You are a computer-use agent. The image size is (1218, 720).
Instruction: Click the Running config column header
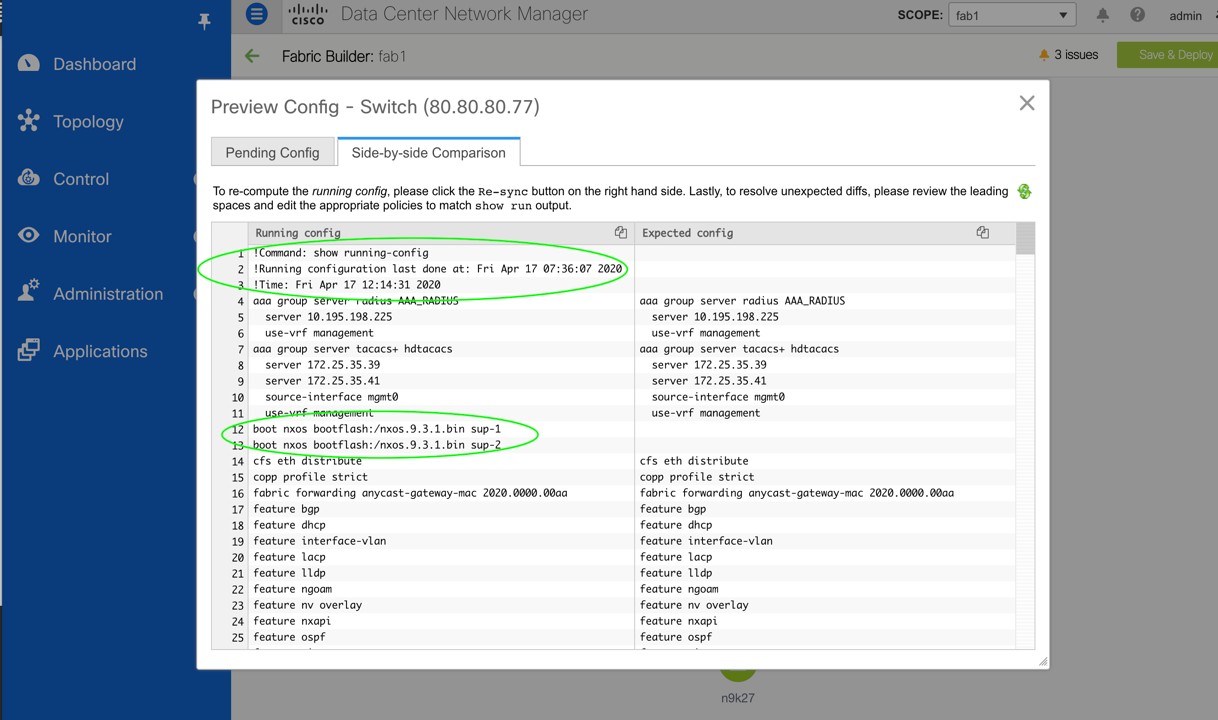tap(298, 233)
